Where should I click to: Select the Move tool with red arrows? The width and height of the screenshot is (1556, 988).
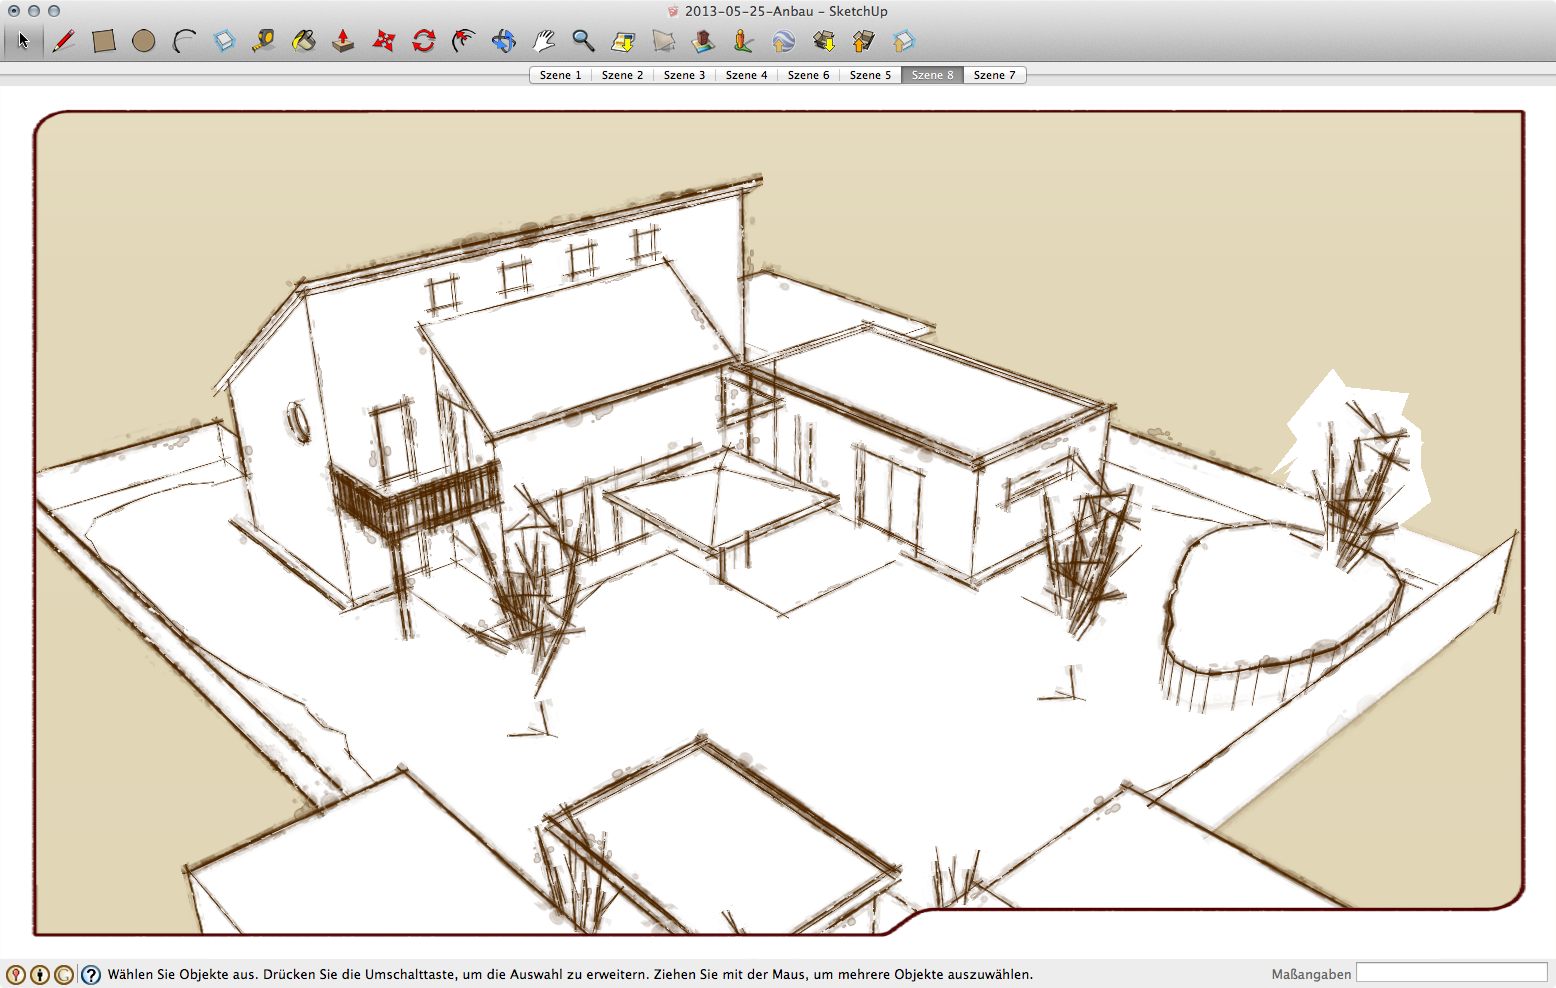[x=384, y=41]
